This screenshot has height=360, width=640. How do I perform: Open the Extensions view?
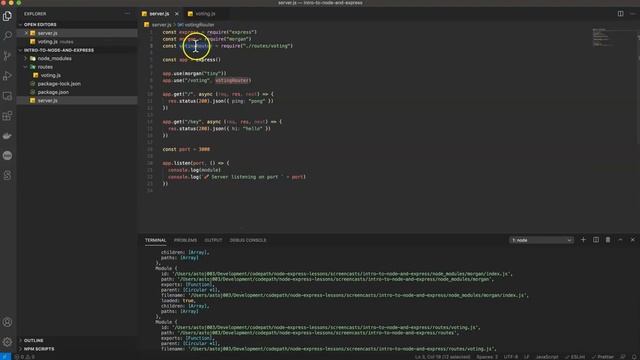point(7,116)
